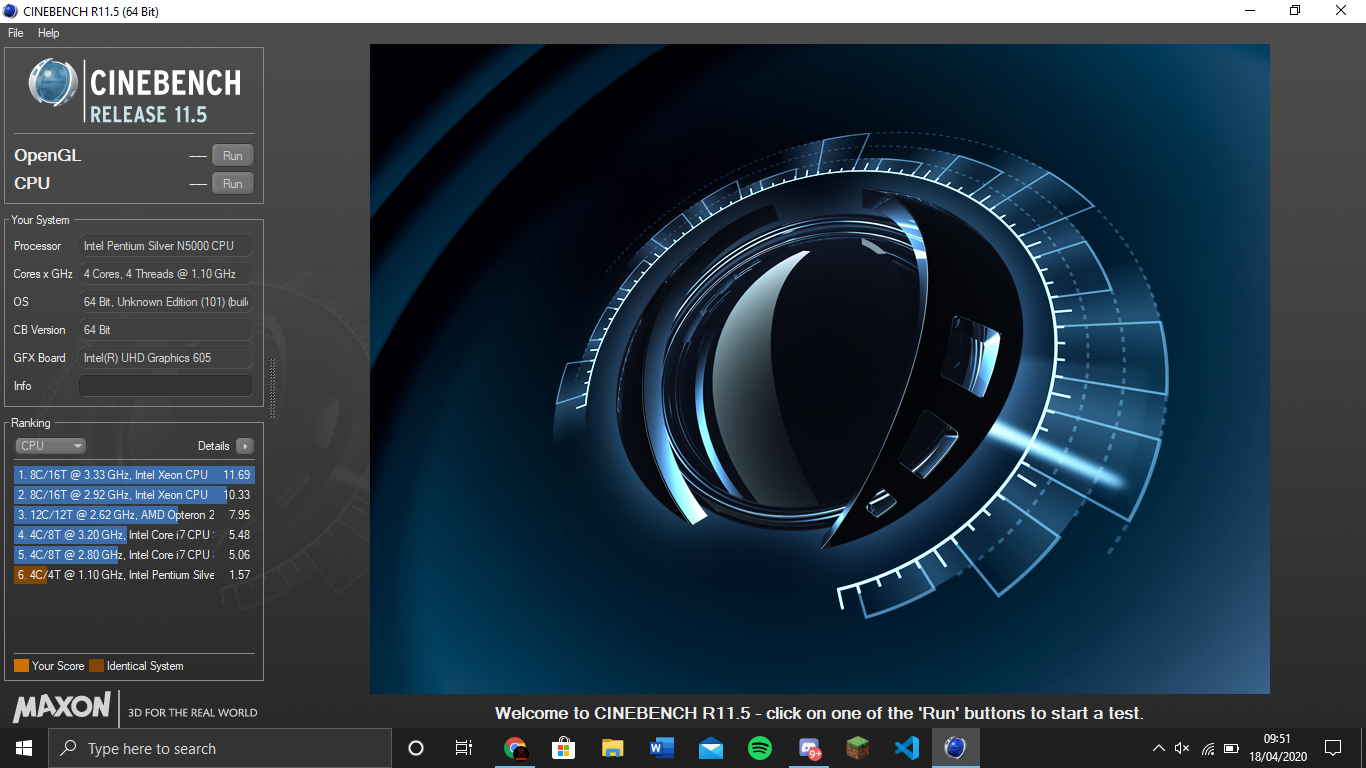
Task: Click the Cores x GHz value field
Action: (166, 274)
